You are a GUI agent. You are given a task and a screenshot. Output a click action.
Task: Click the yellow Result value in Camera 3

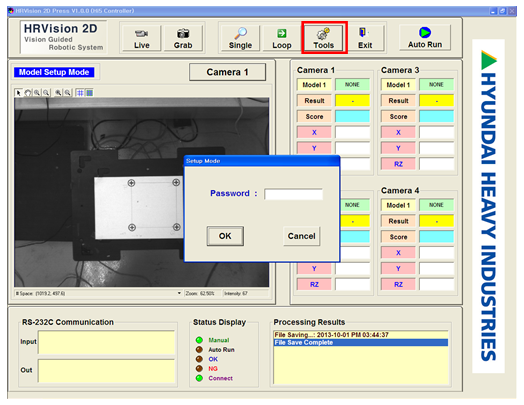[436, 101]
